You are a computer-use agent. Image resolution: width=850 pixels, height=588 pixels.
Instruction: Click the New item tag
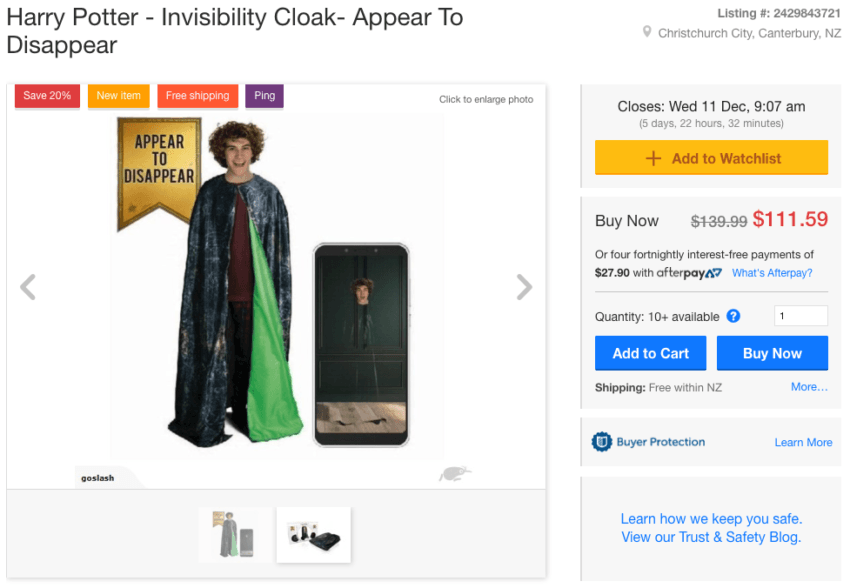tap(118, 96)
